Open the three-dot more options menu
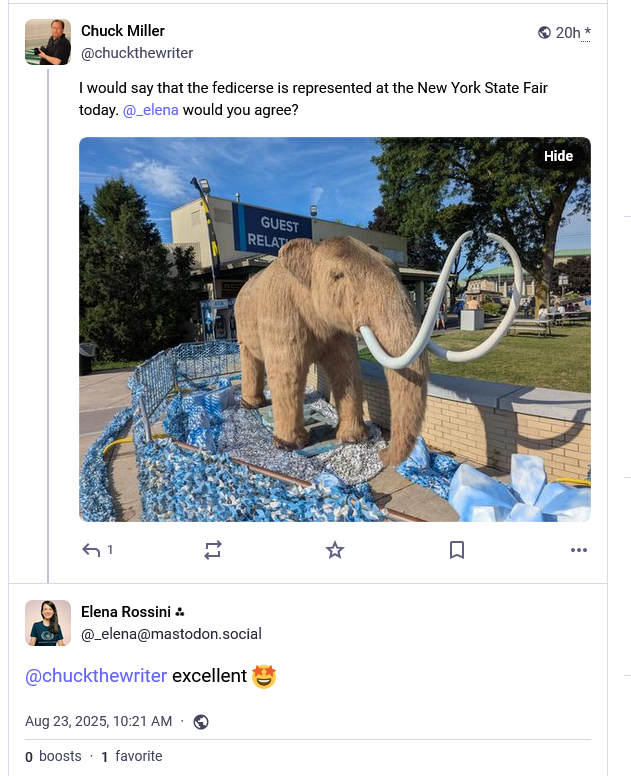 point(579,550)
